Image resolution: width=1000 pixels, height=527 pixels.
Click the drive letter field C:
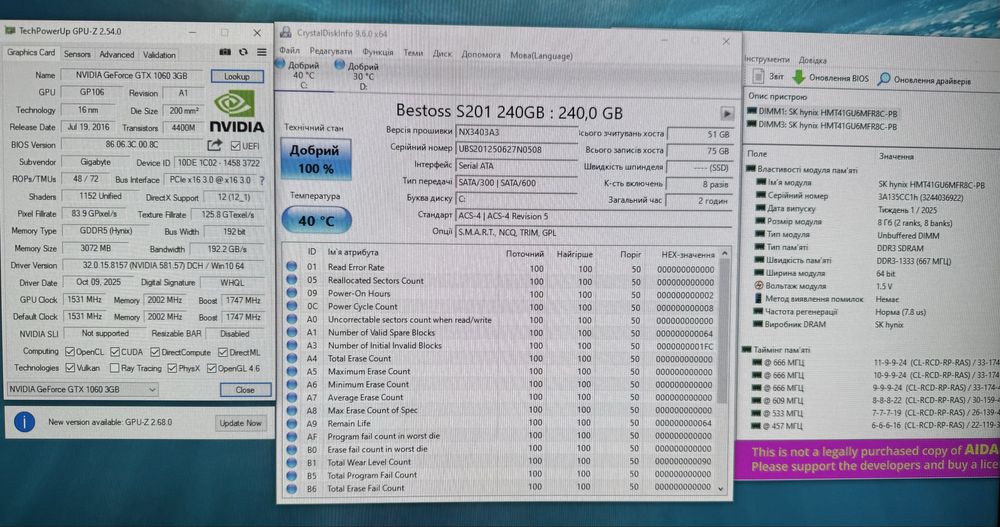click(x=516, y=198)
